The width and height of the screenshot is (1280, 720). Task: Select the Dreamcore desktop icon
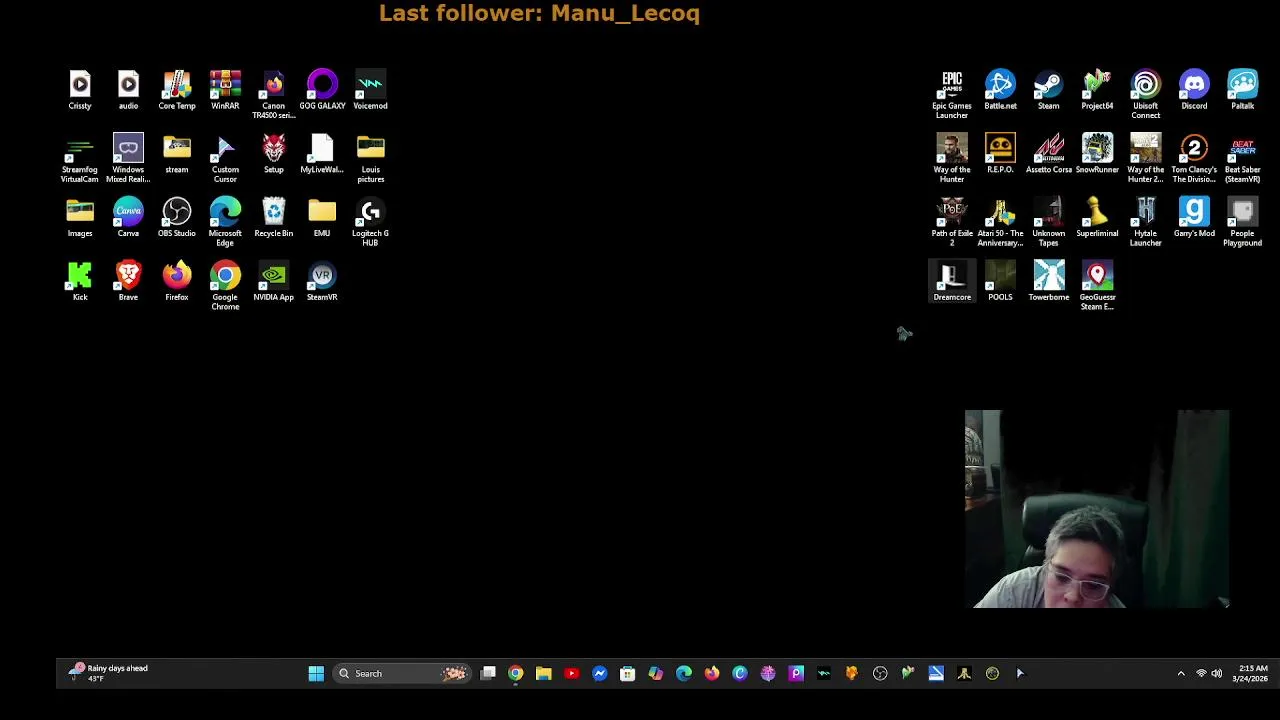point(952,282)
